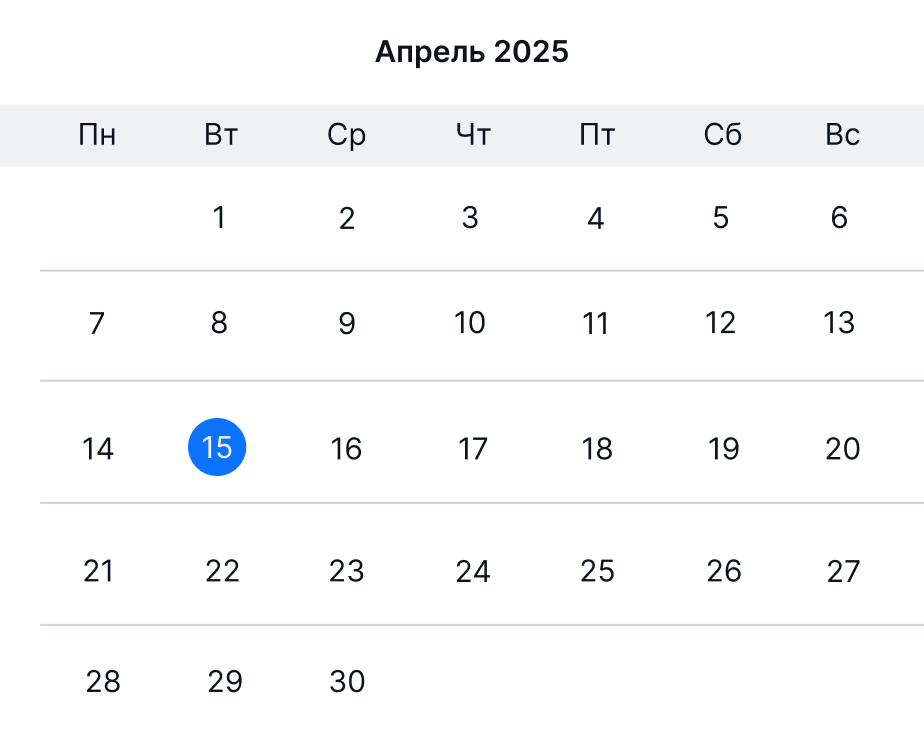Pick date 28 under Пн

coord(103,681)
